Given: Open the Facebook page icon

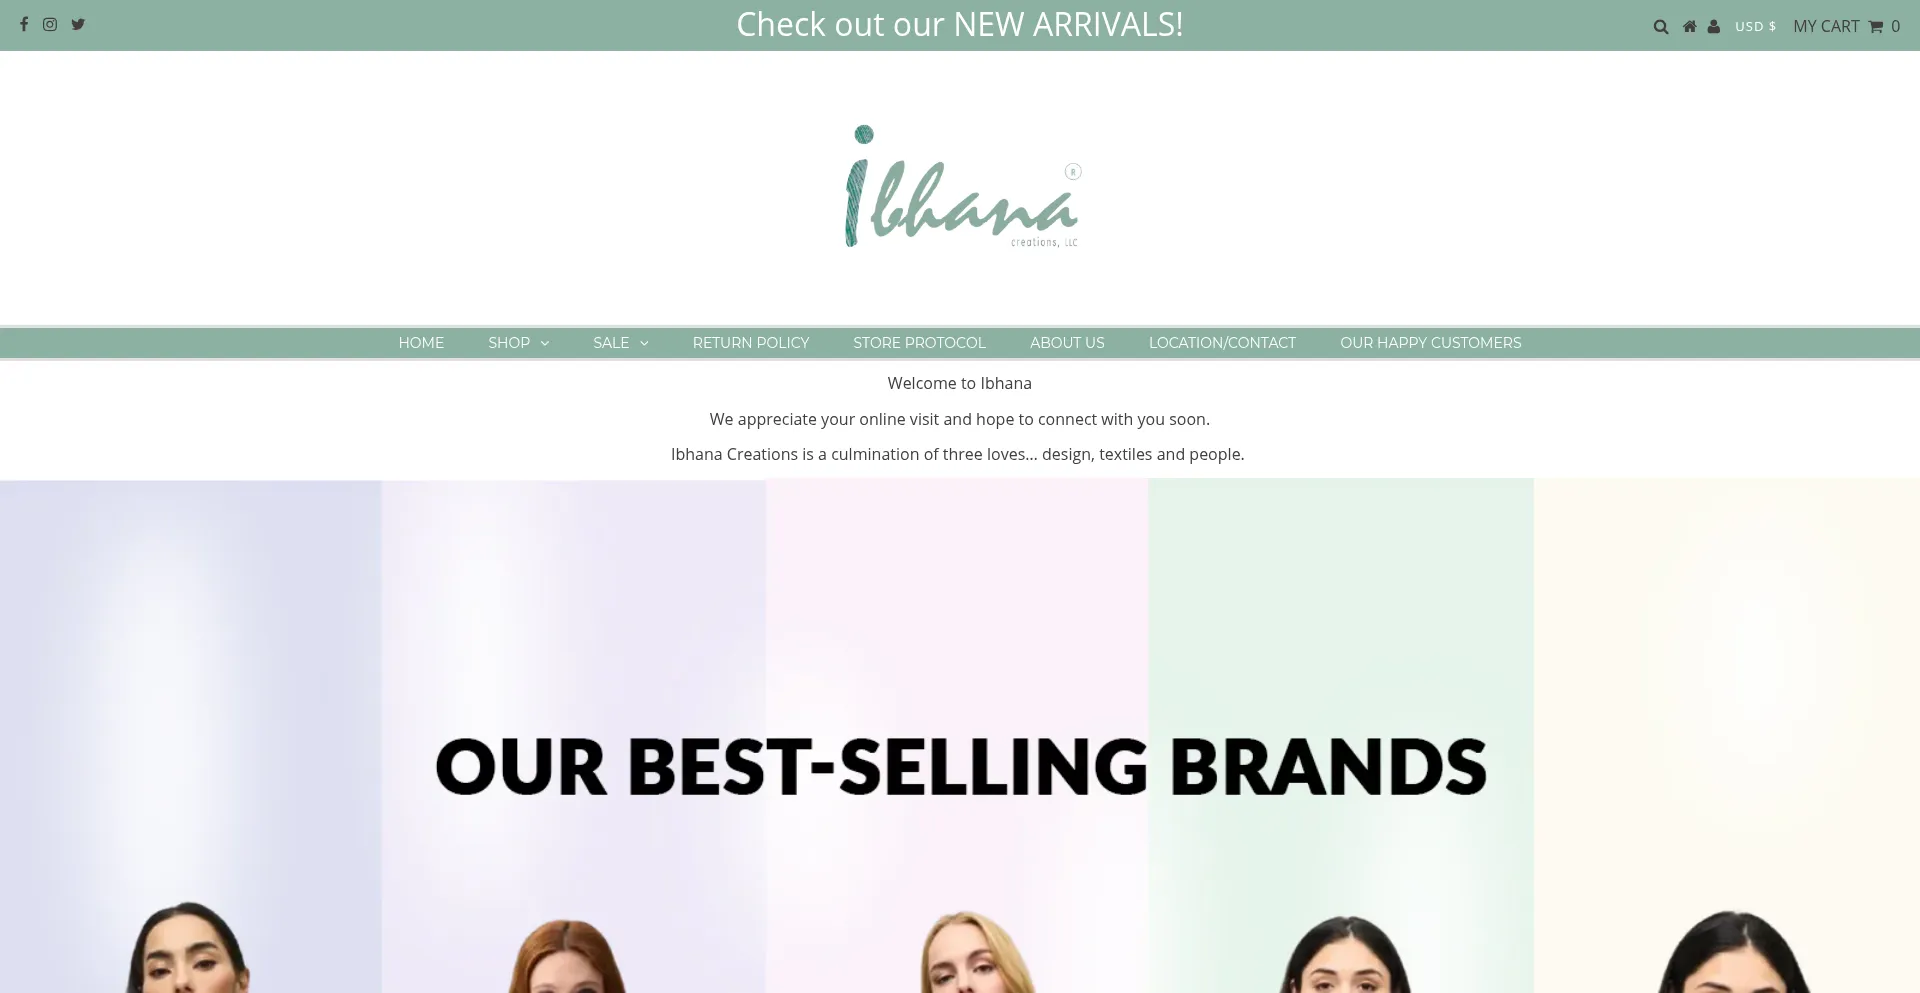Looking at the screenshot, I should (24, 24).
